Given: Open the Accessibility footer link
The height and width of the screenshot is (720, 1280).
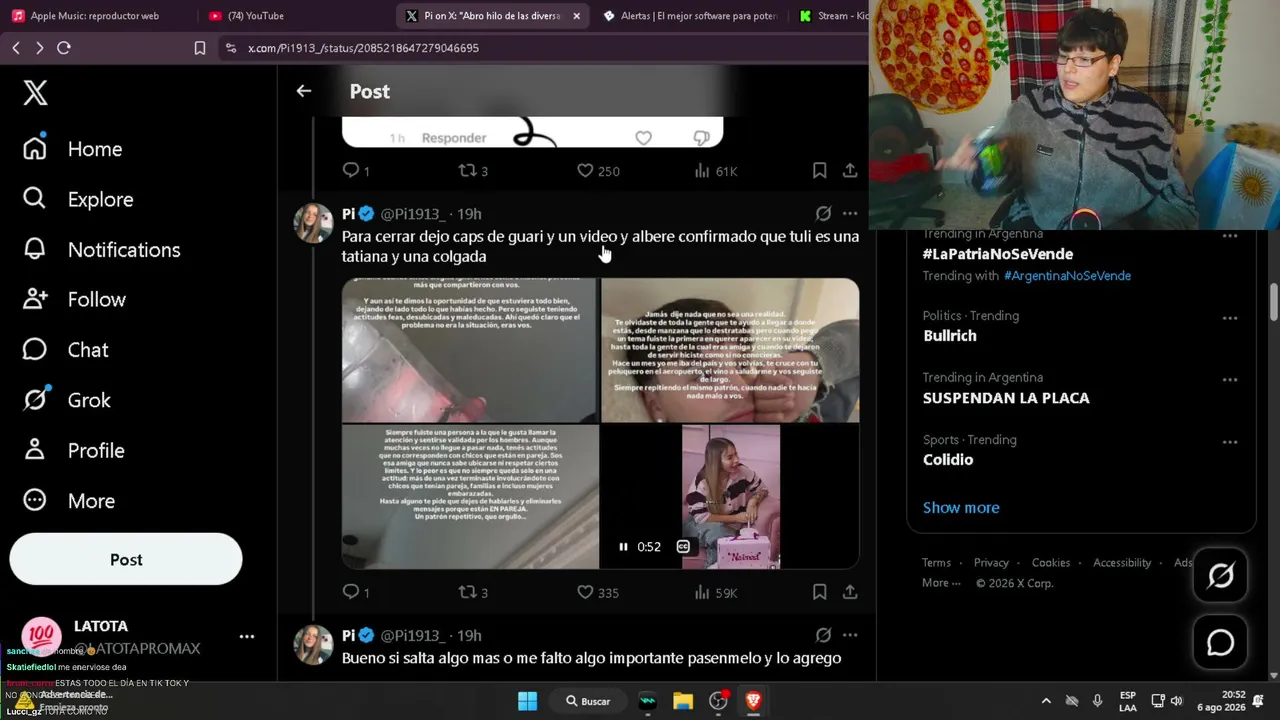Looking at the screenshot, I should pyautogui.click(x=1122, y=563).
